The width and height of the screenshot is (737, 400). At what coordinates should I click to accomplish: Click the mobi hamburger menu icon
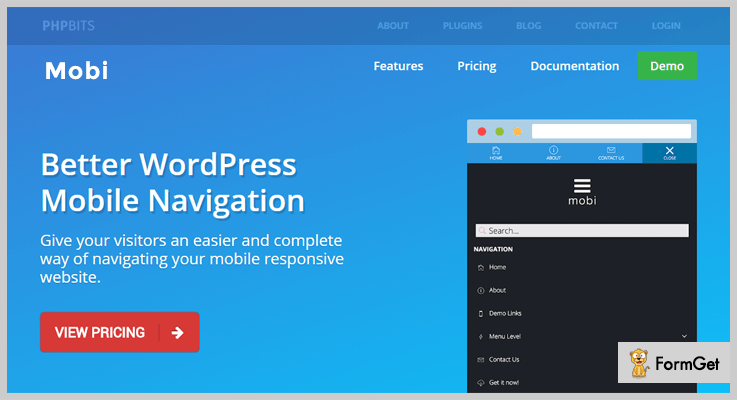coord(582,186)
